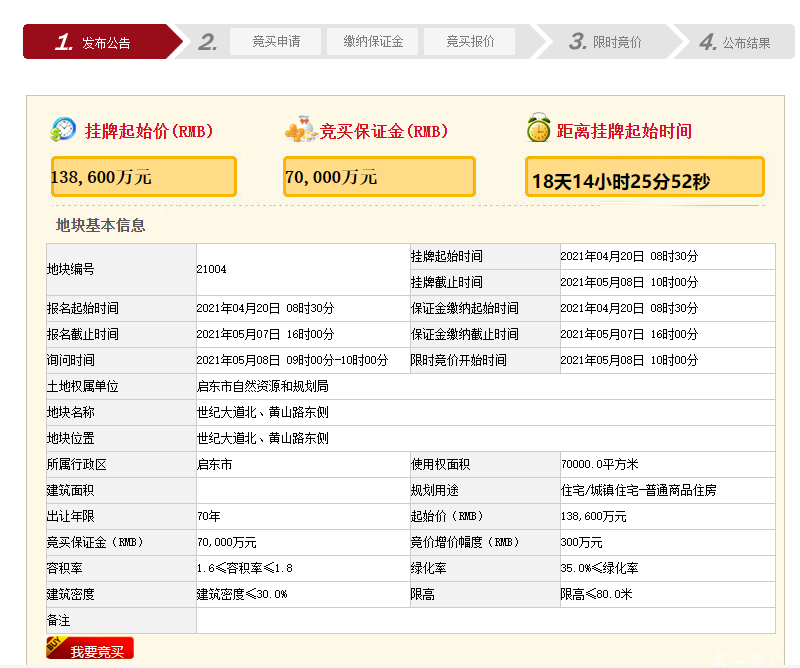Viewport: 800px width, 668px height.
Task: Click the 地块名称 value 世纪大道北、黄山路东侧
Action: point(263,412)
